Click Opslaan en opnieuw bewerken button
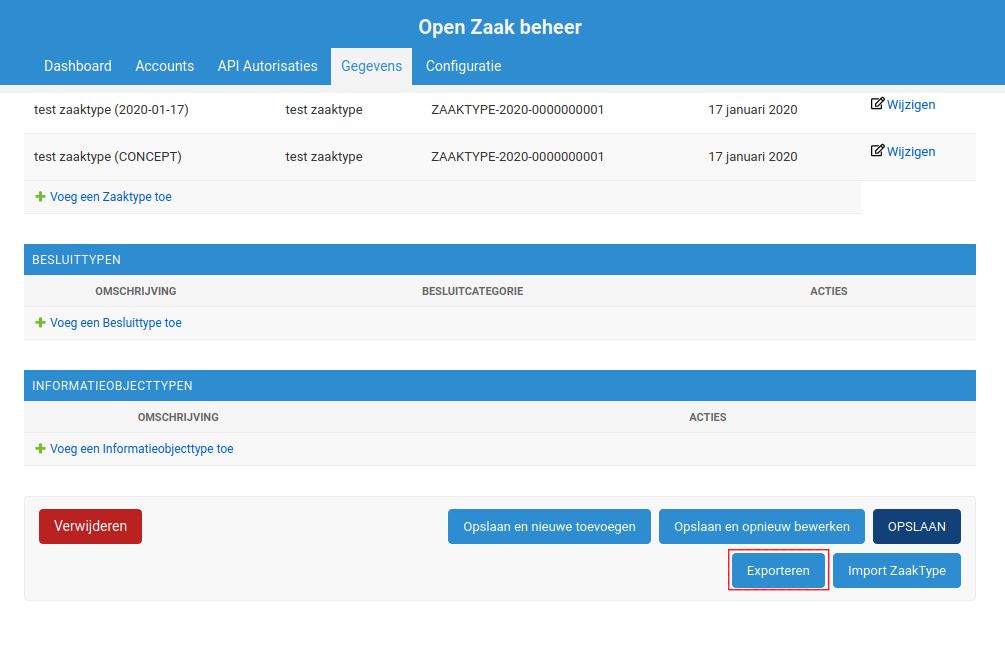The image size is (1005, 669). tap(761, 526)
